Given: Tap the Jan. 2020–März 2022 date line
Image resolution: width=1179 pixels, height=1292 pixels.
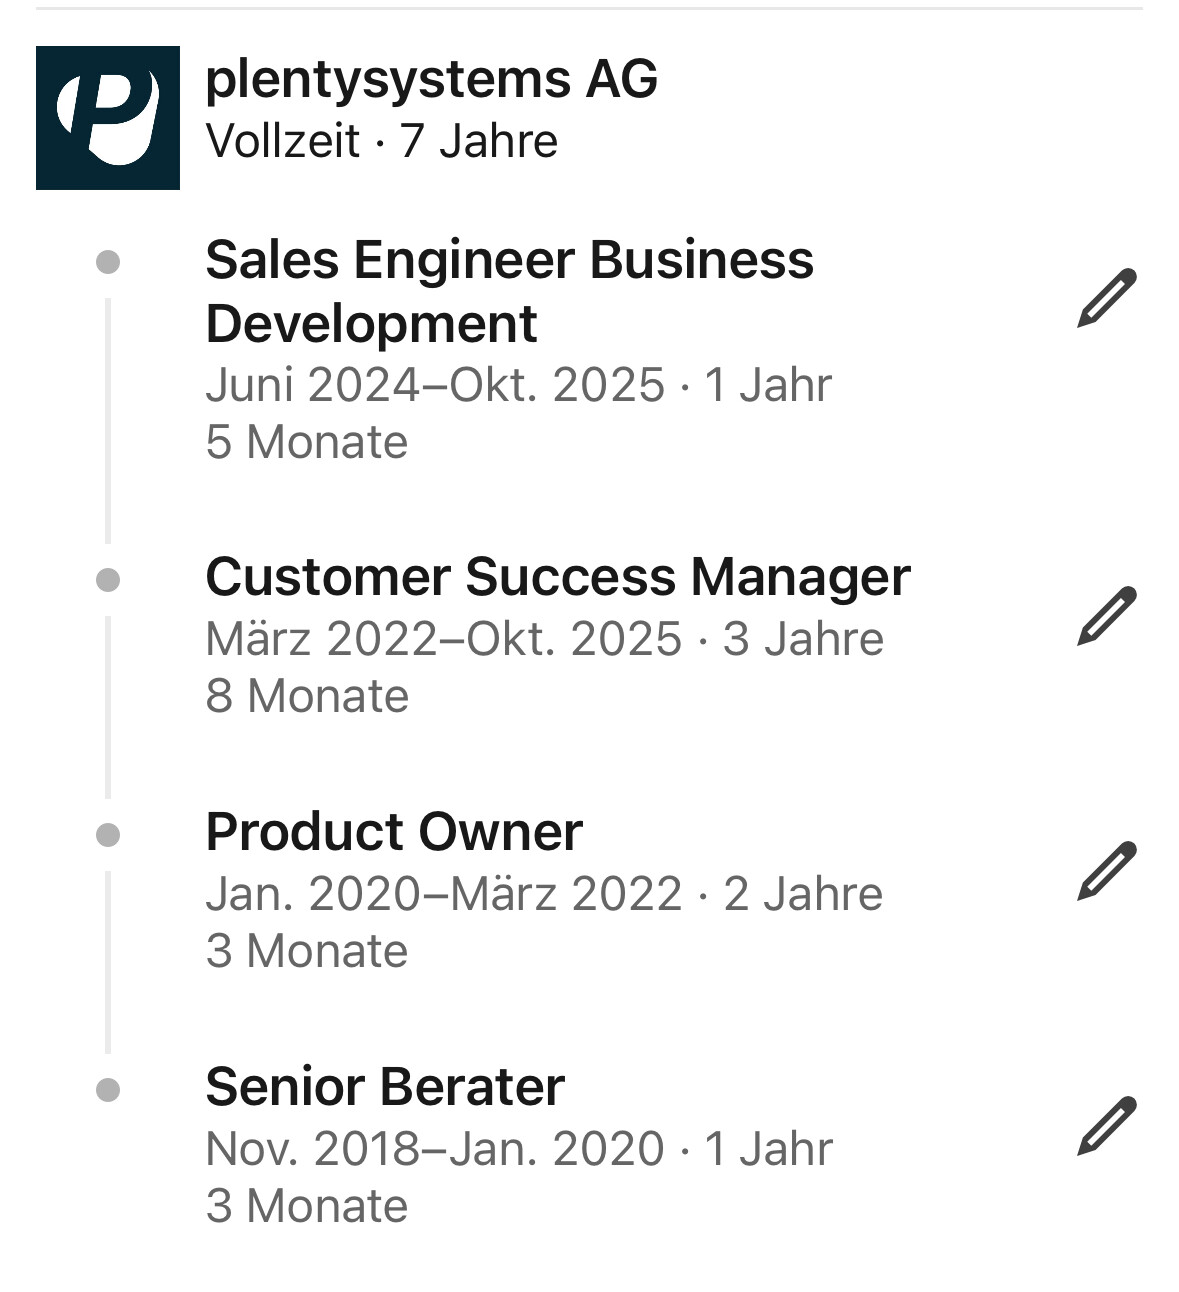Looking at the screenshot, I should pyautogui.click(x=443, y=894).
